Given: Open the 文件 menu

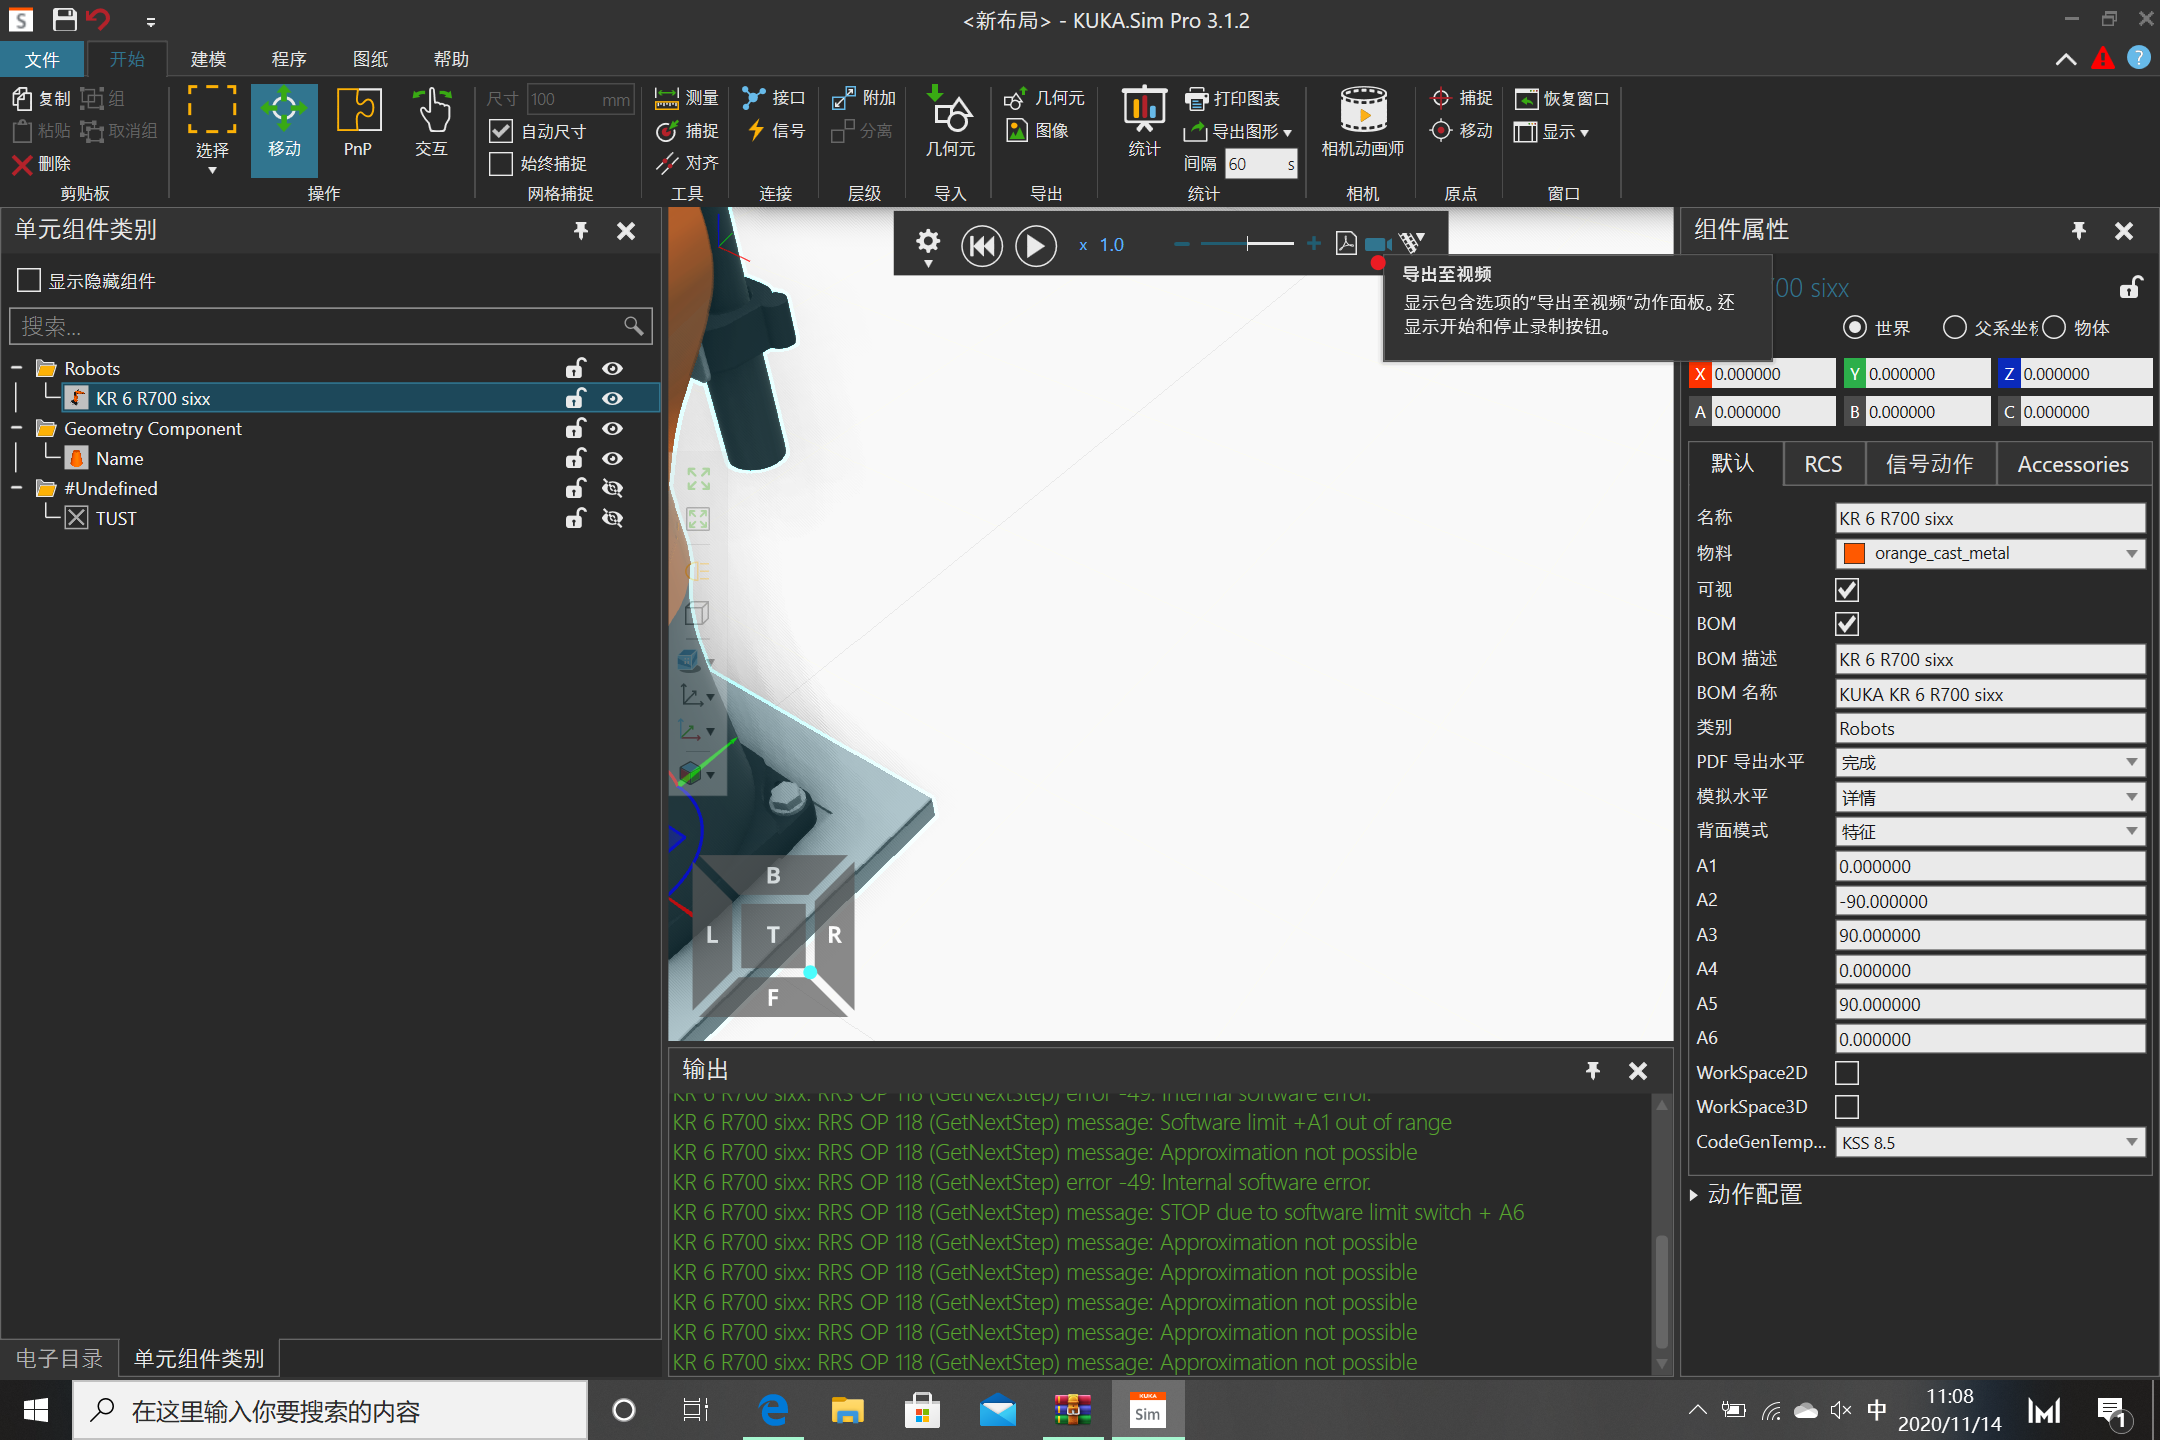Looking at the screenshot, I should 42,59.
